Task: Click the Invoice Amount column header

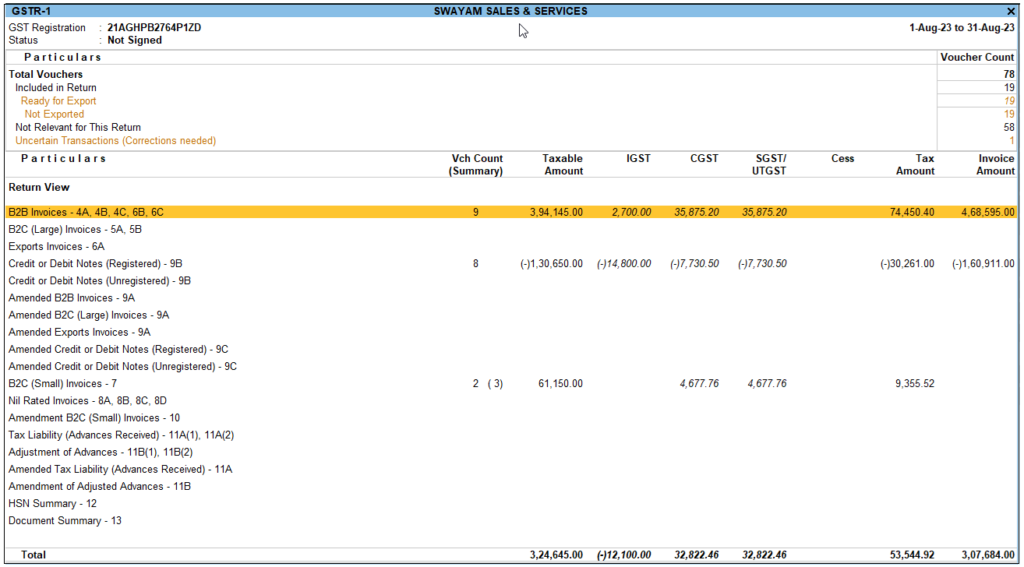Action: [x=995, y=165]
